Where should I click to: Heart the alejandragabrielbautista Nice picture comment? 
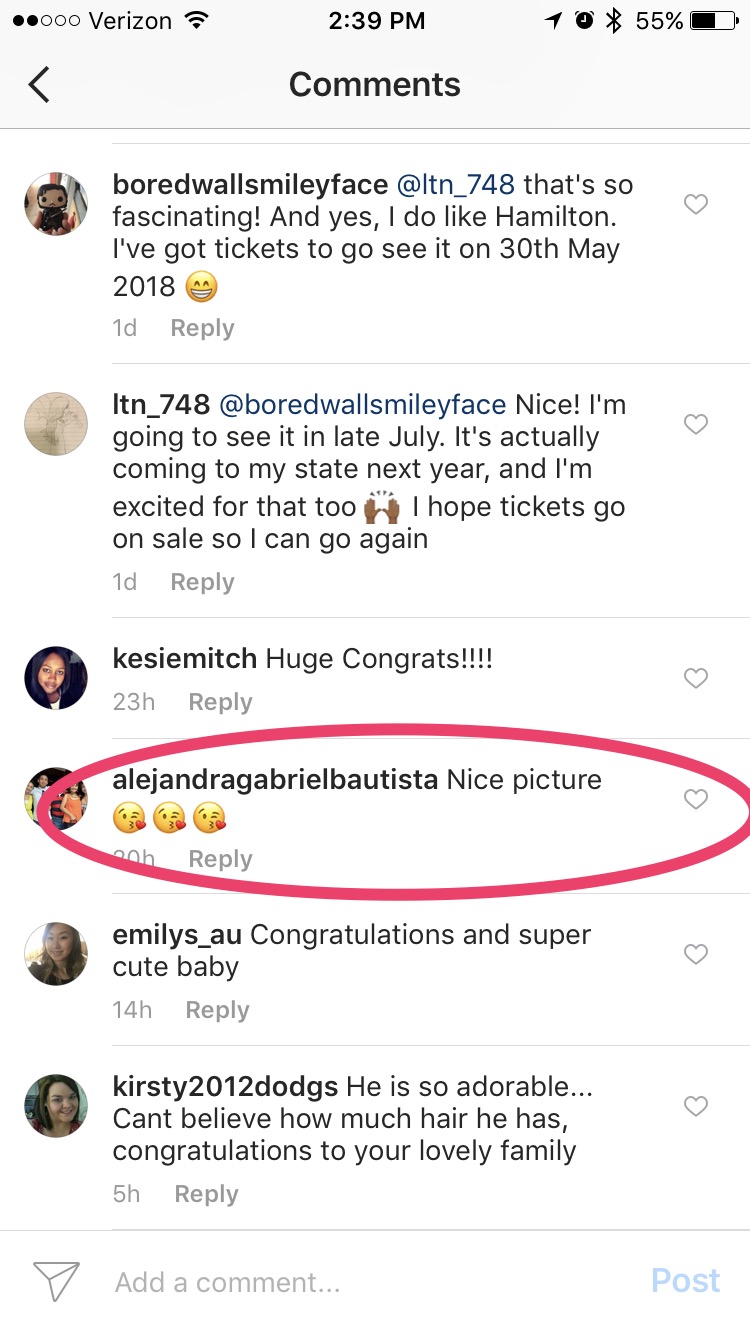[x=695, y=799]
